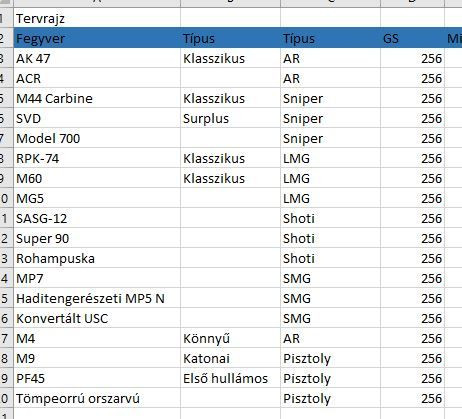
Task: Click LMG in the MG5 row
Action: (x=330, y=198)
